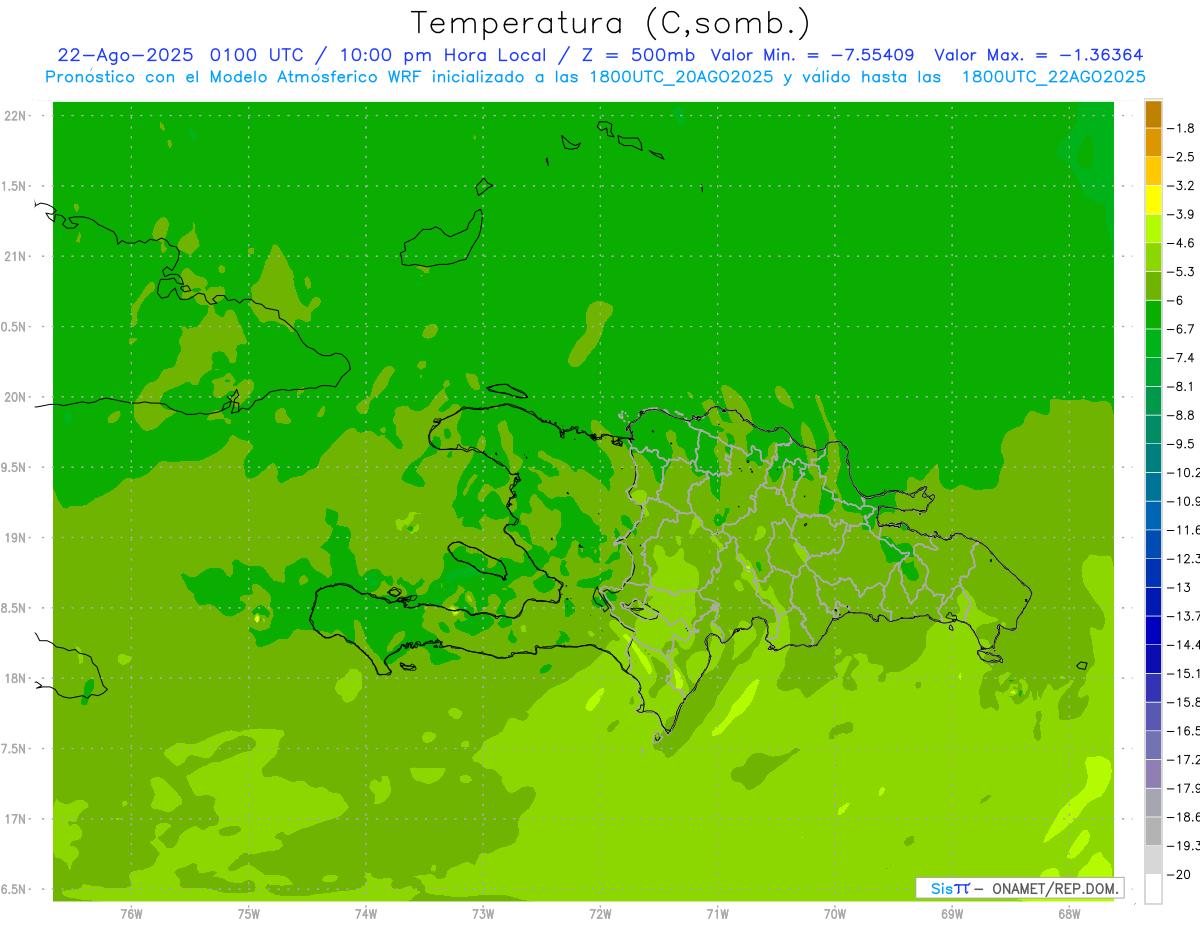Click the "68W" longitude label

[1069, 913]
